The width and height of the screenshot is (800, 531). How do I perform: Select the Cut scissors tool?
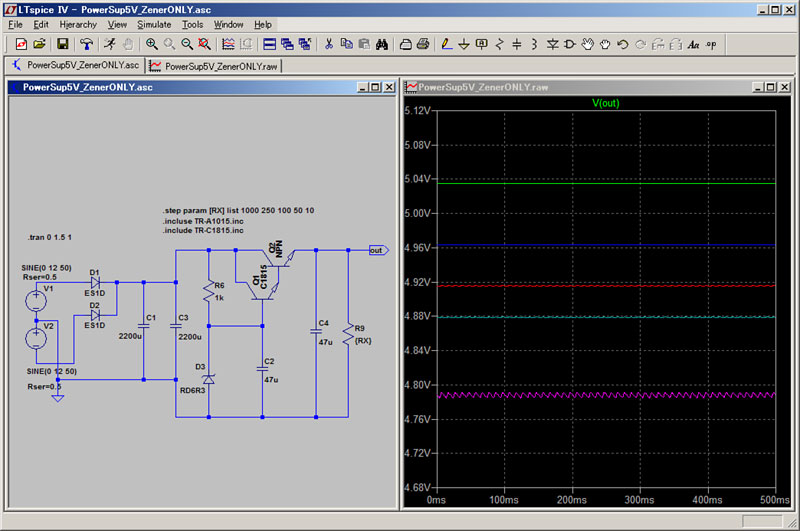329,44
